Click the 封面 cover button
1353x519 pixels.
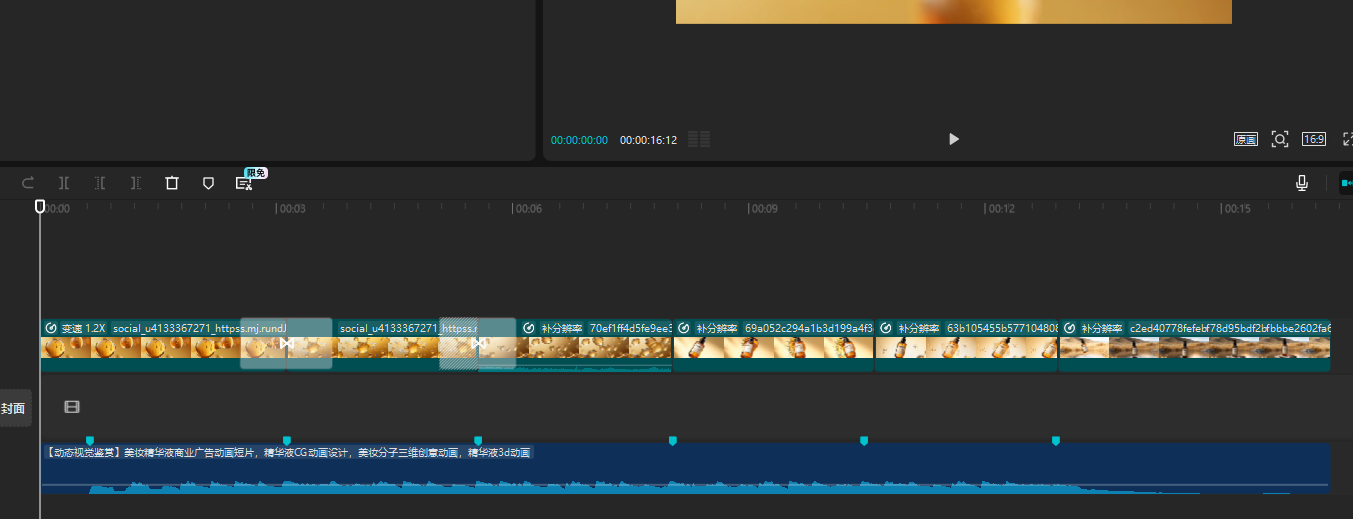tap(14, 408)
